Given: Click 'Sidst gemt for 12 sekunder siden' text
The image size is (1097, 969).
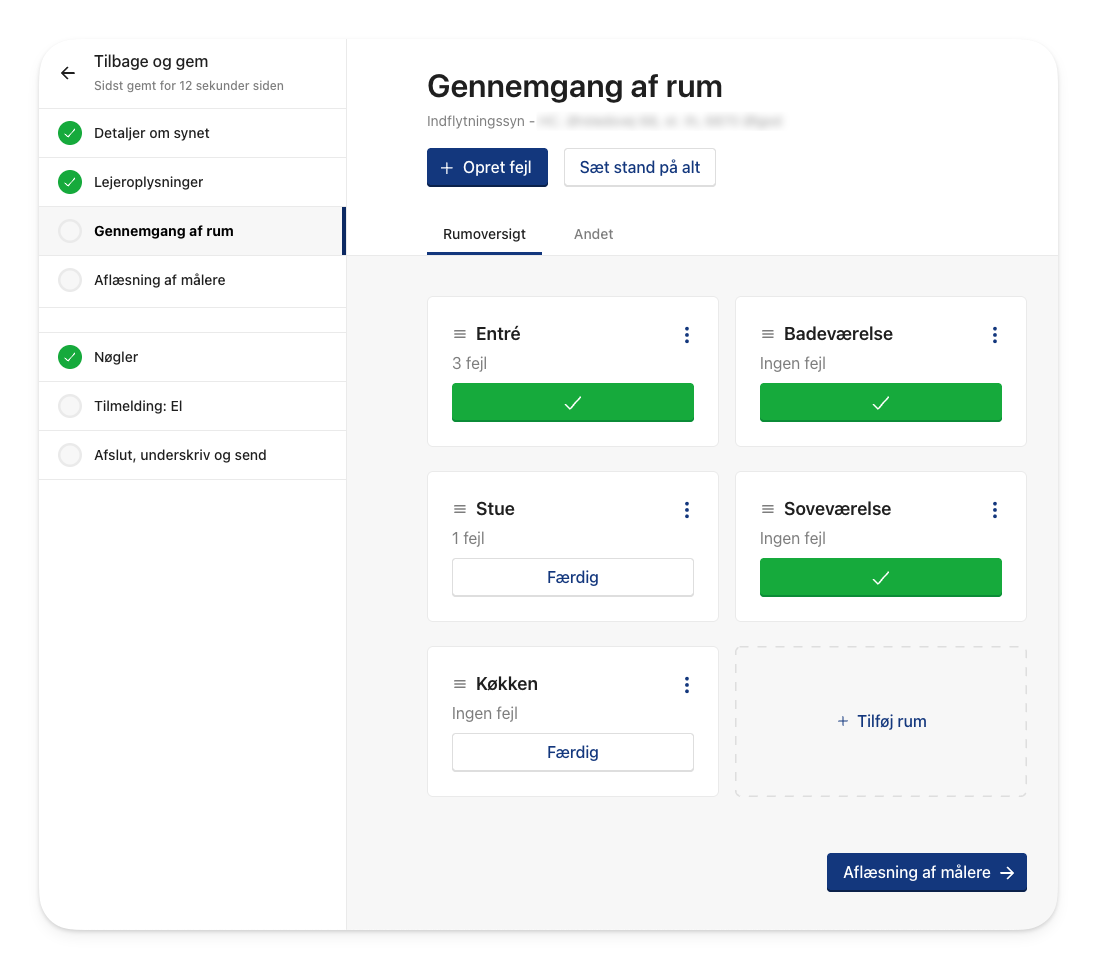Looking at the screenshot, I should point(189,85).
